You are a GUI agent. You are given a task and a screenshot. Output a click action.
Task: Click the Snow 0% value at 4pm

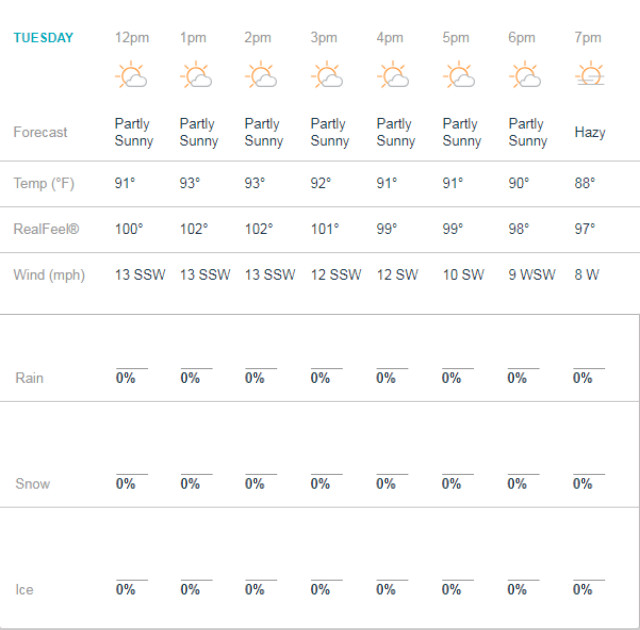pyautogui.click(x=386, y=484)
